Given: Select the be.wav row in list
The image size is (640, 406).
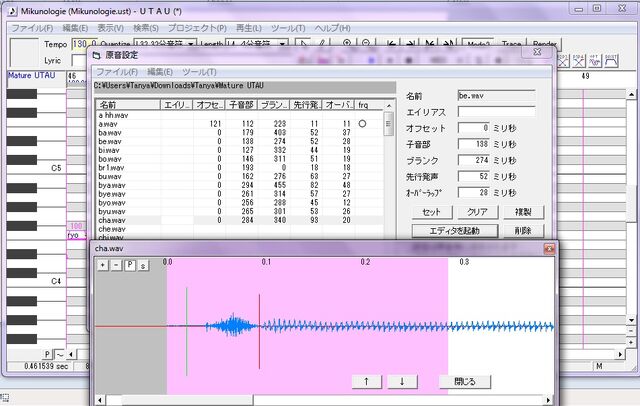Looking at the screenshot, I should (240, 142).
